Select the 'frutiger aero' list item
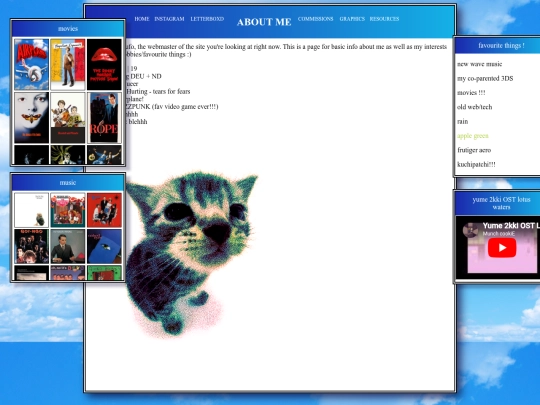The image size is (540, 405). 474,150
